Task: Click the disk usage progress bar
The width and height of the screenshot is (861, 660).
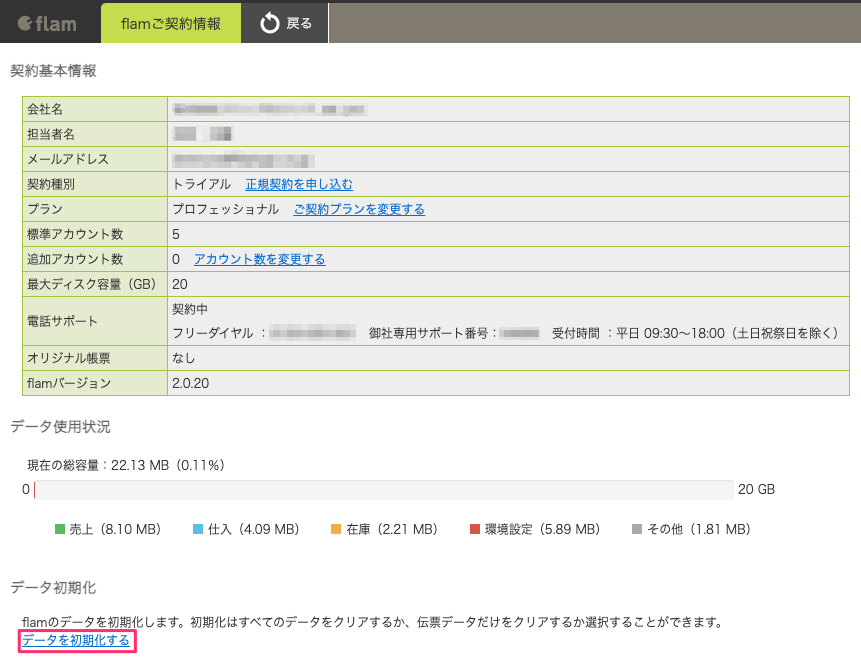Action: tap(383, 489)
